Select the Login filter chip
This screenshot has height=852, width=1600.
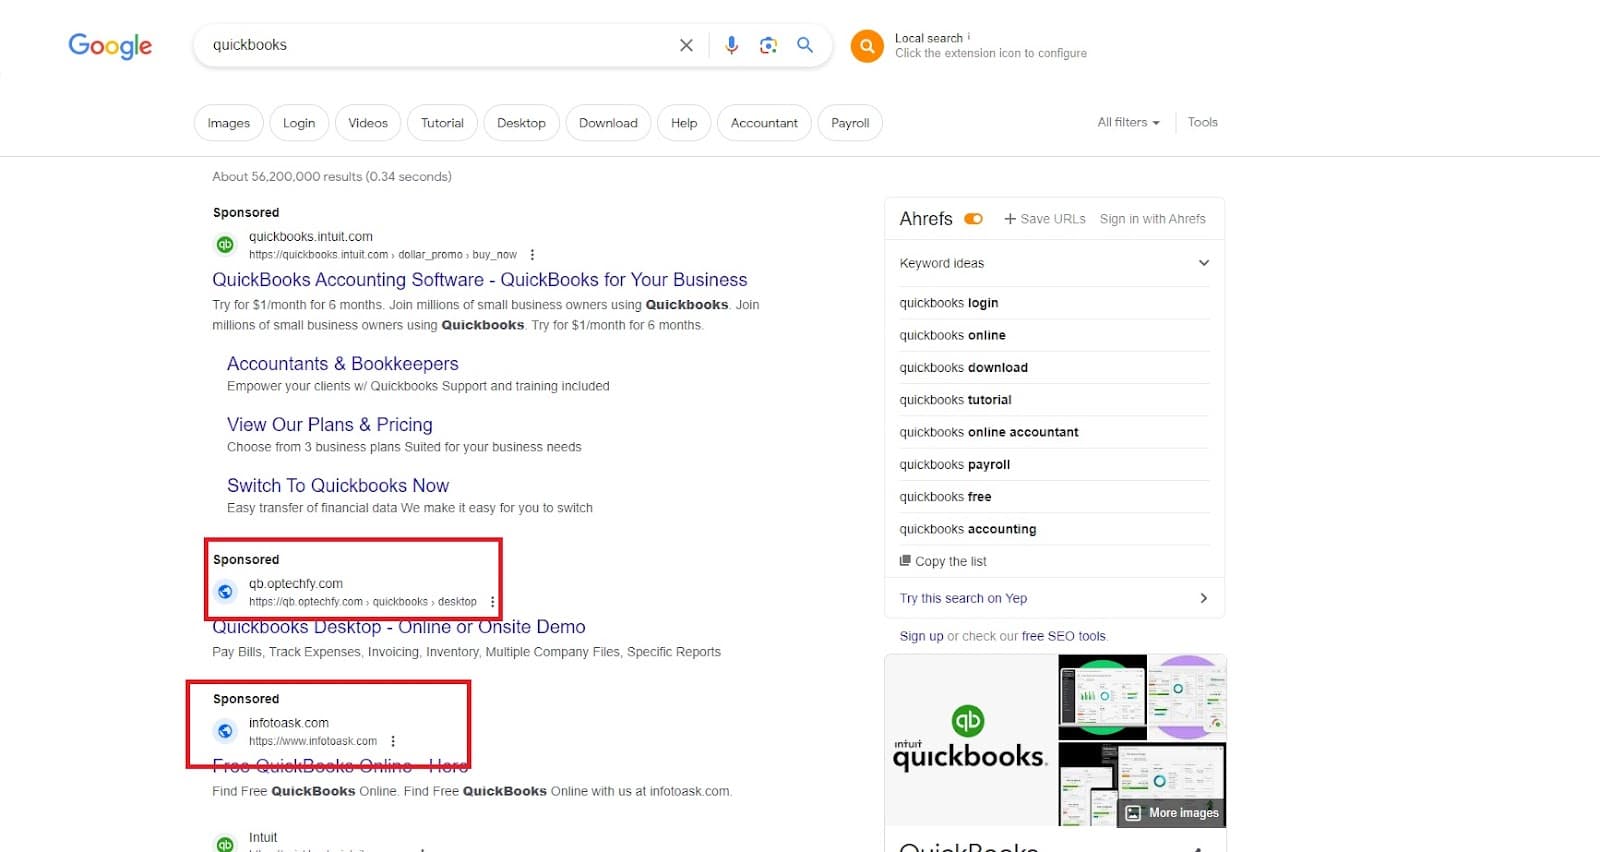point(298,123)
